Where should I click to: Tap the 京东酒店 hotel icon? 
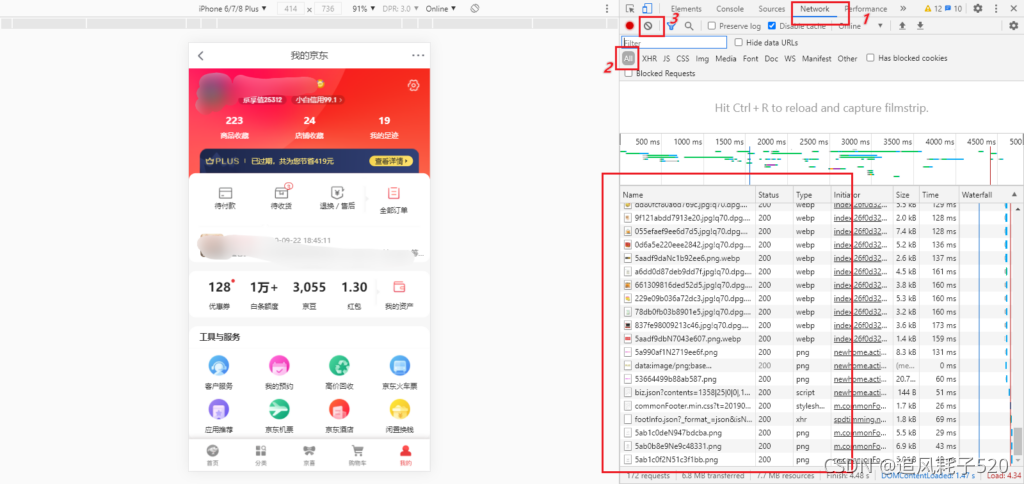click(339, 410)
